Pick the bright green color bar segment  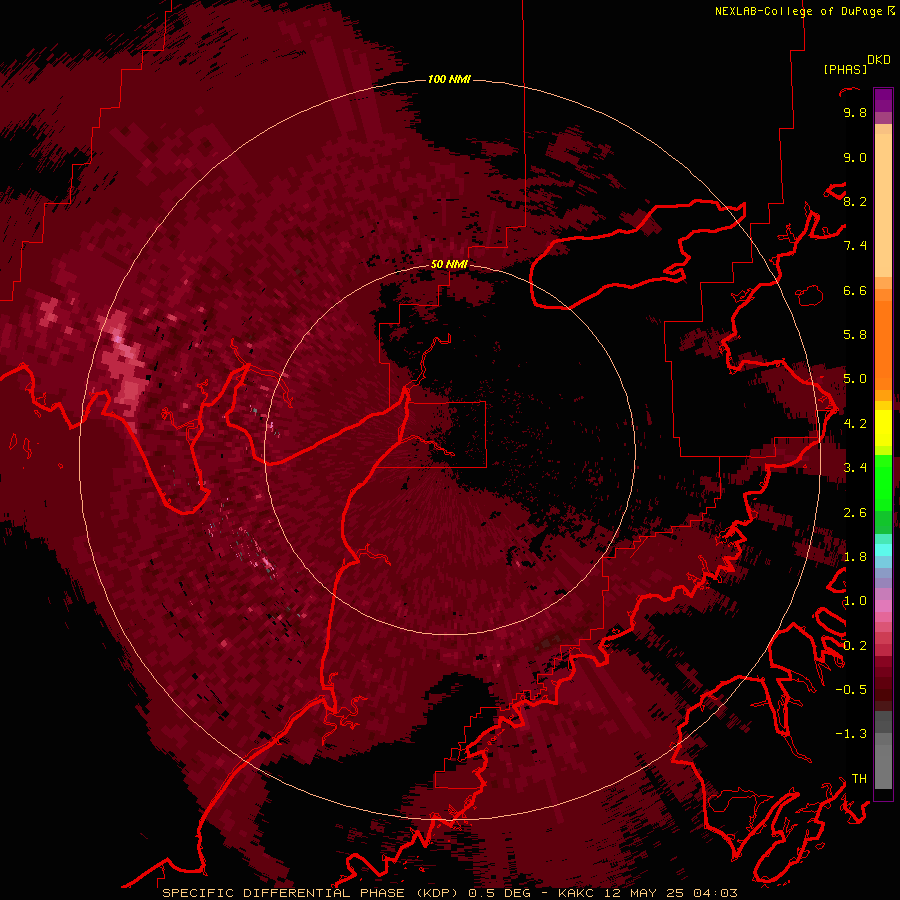(883, 482)
